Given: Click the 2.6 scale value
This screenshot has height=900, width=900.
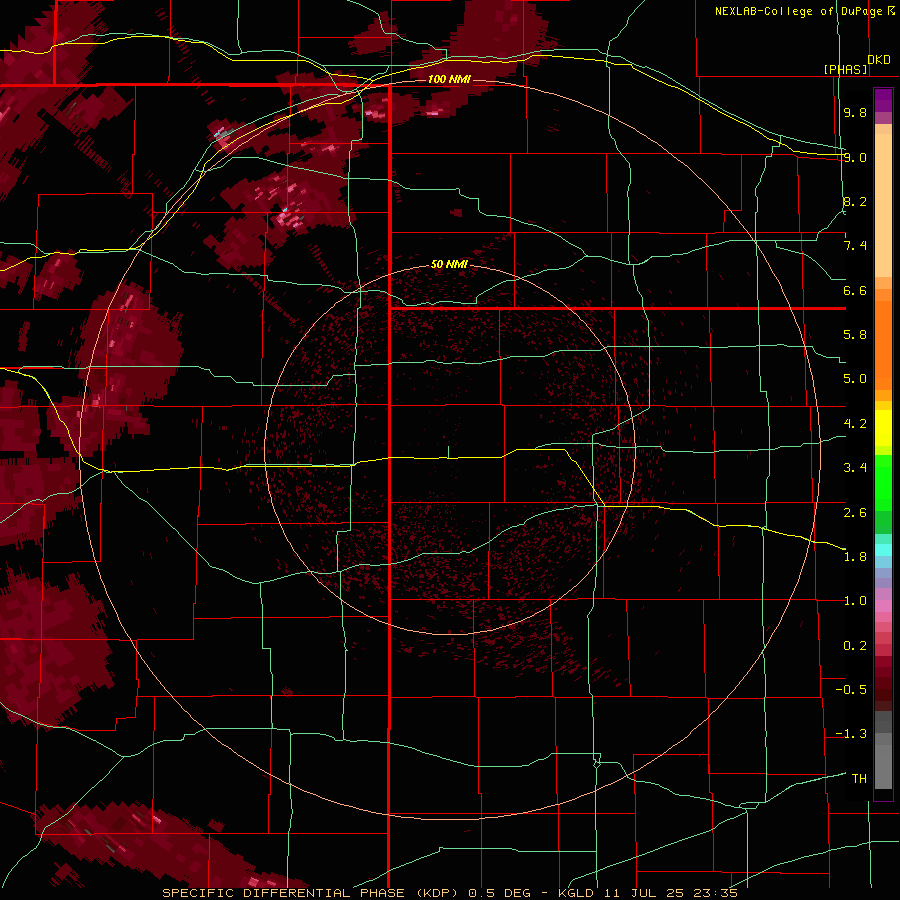Looking at the screenshot, I should pyautogui.click(x=855, y=512).
